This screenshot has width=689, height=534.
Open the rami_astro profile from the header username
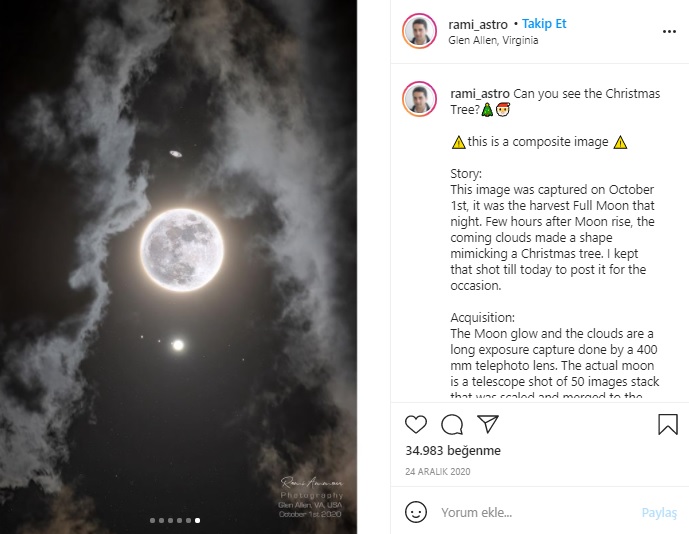tap(479, 24)
